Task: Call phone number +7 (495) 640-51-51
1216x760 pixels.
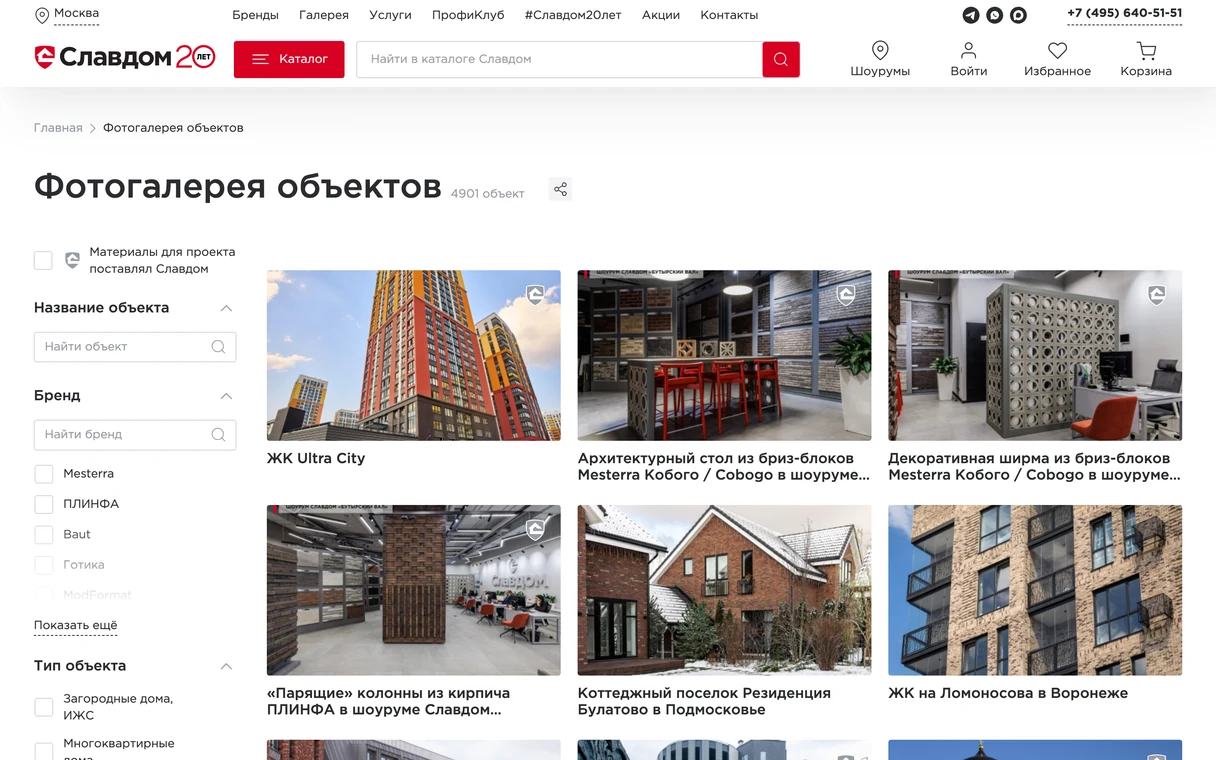Action: tap(1124, 14)
